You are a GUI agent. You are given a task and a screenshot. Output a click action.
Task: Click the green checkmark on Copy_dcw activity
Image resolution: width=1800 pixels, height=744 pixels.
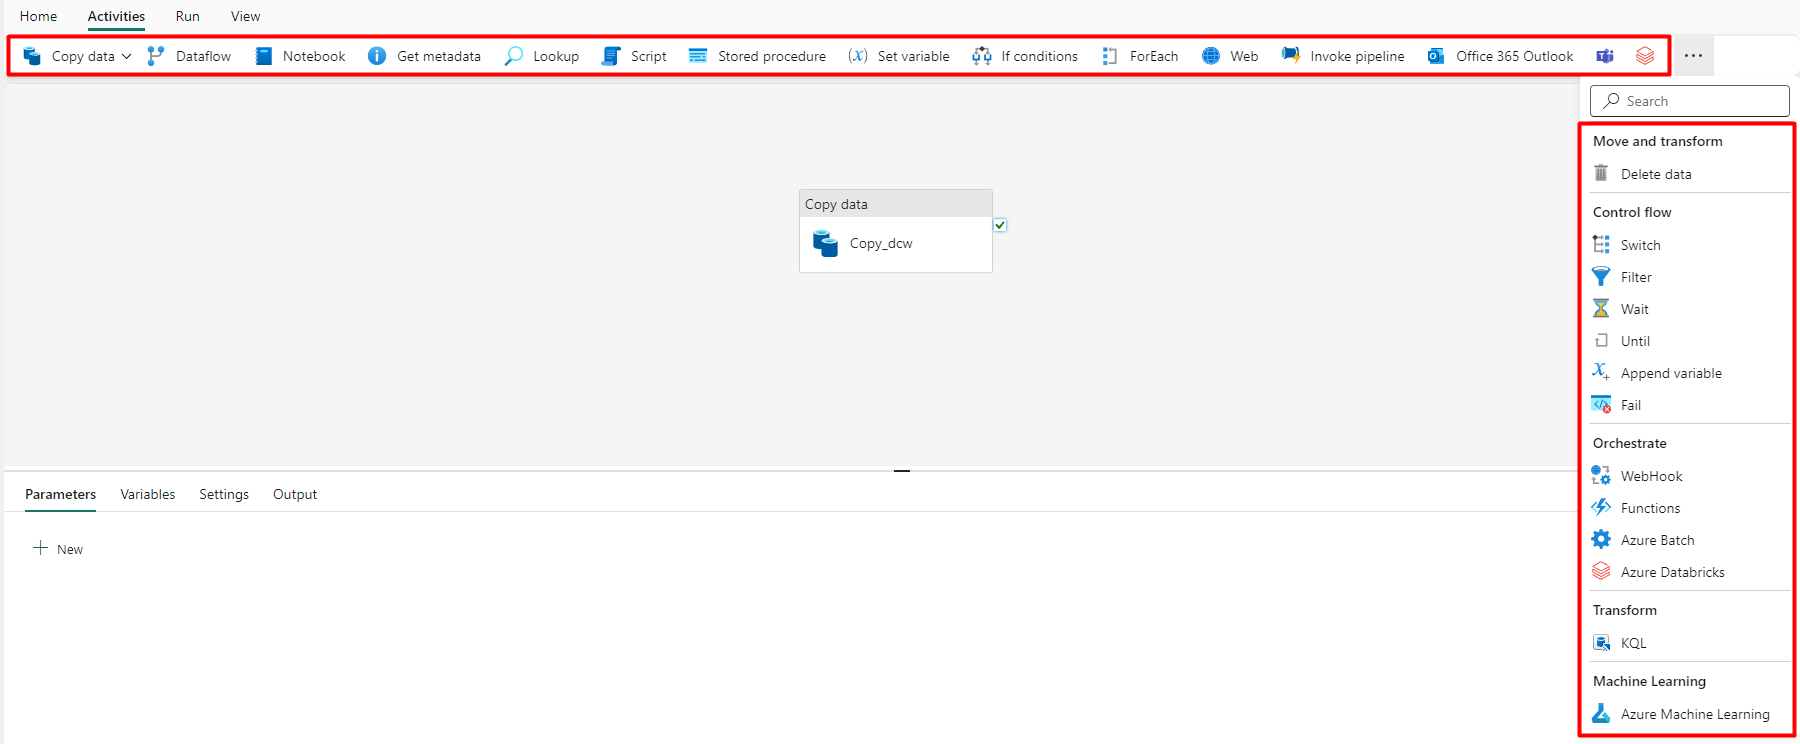pyautogui.click(x=1000, y=225)
